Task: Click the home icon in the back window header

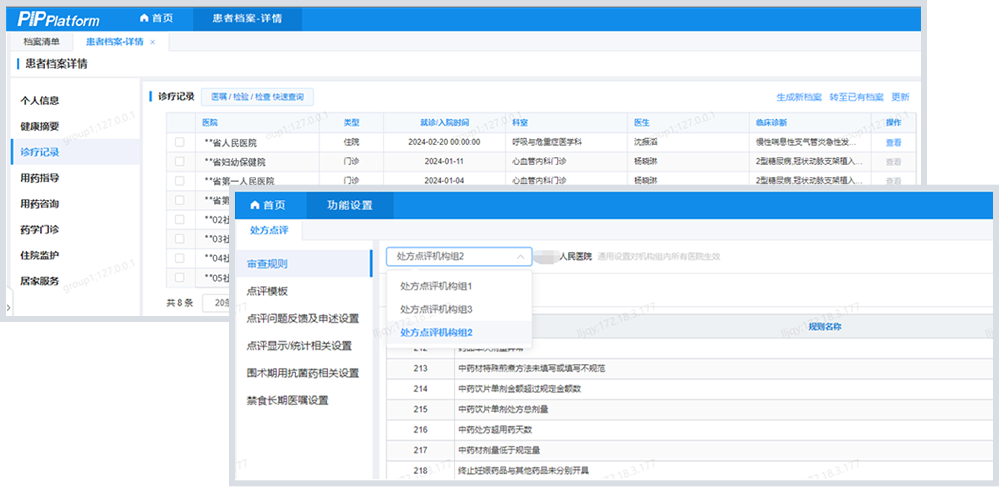Action: pyautogui.click(x=145, y=19)
